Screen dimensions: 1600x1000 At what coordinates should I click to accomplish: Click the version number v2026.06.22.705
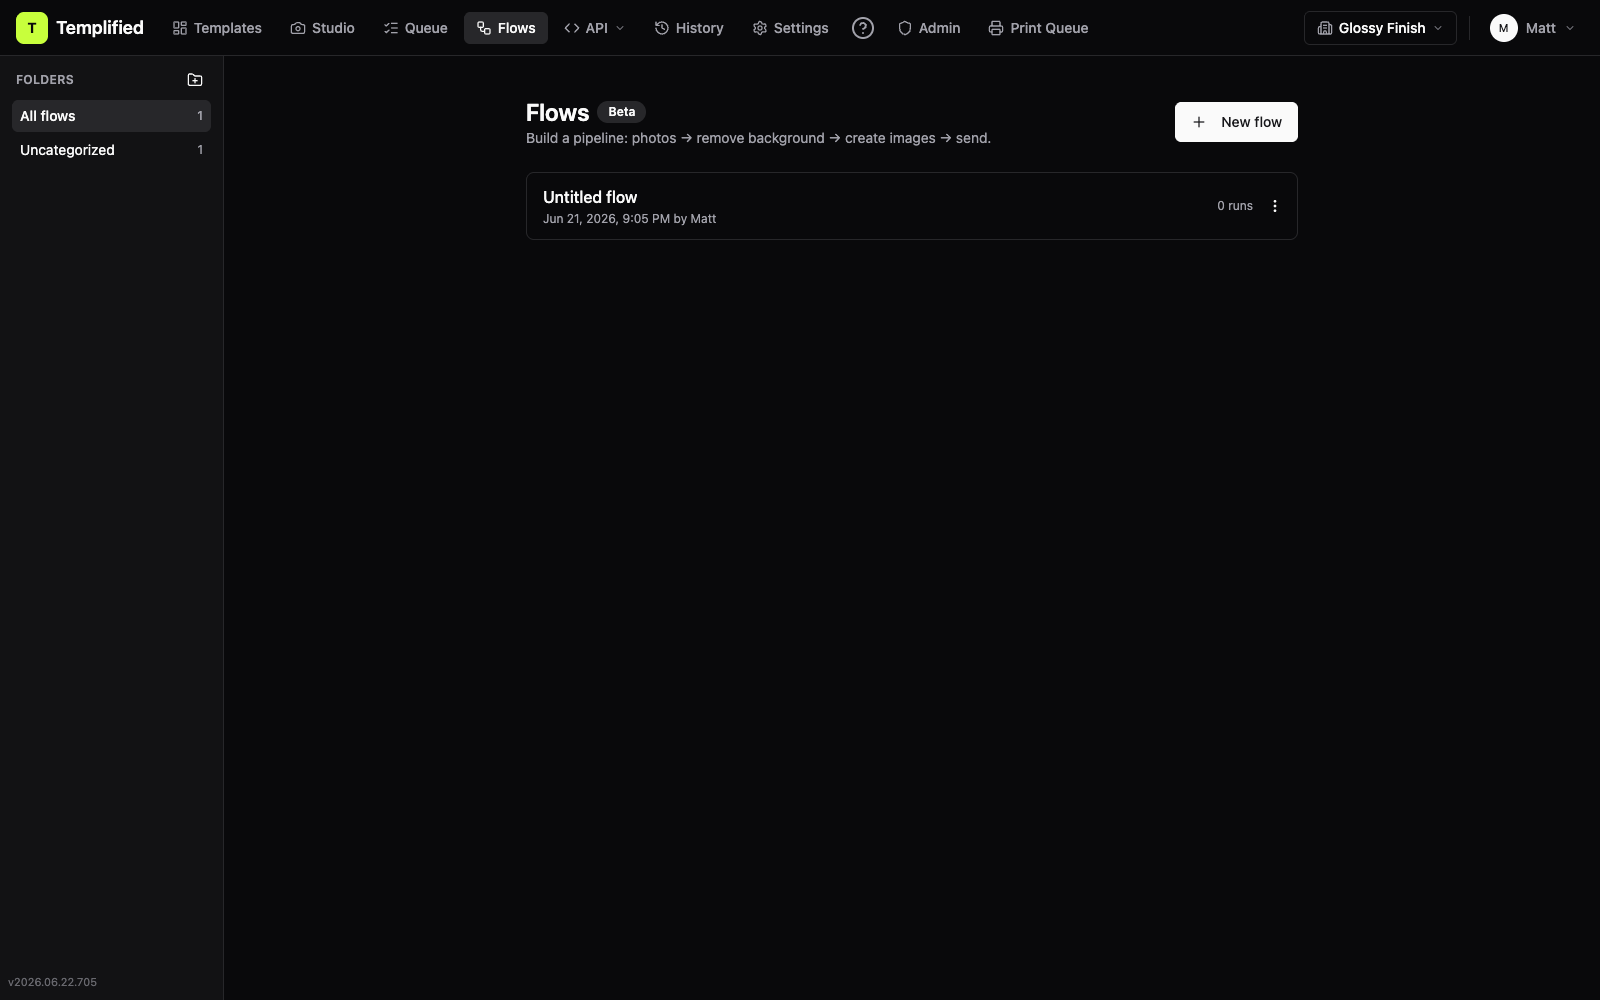point(52,982)
